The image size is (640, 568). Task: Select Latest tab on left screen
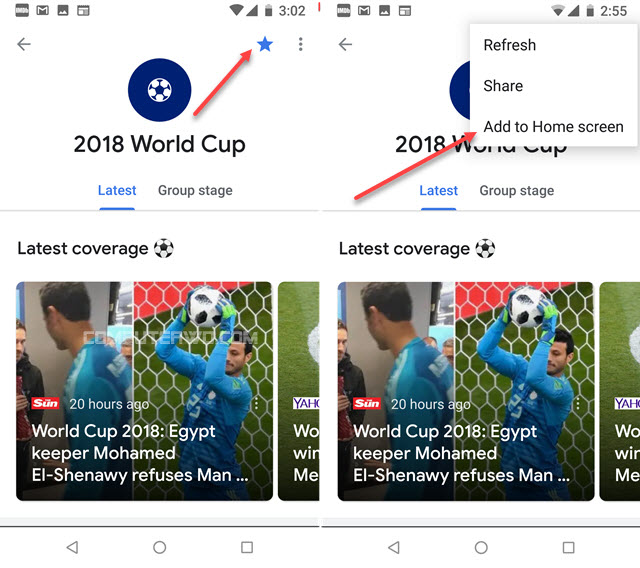coord(117,191)
